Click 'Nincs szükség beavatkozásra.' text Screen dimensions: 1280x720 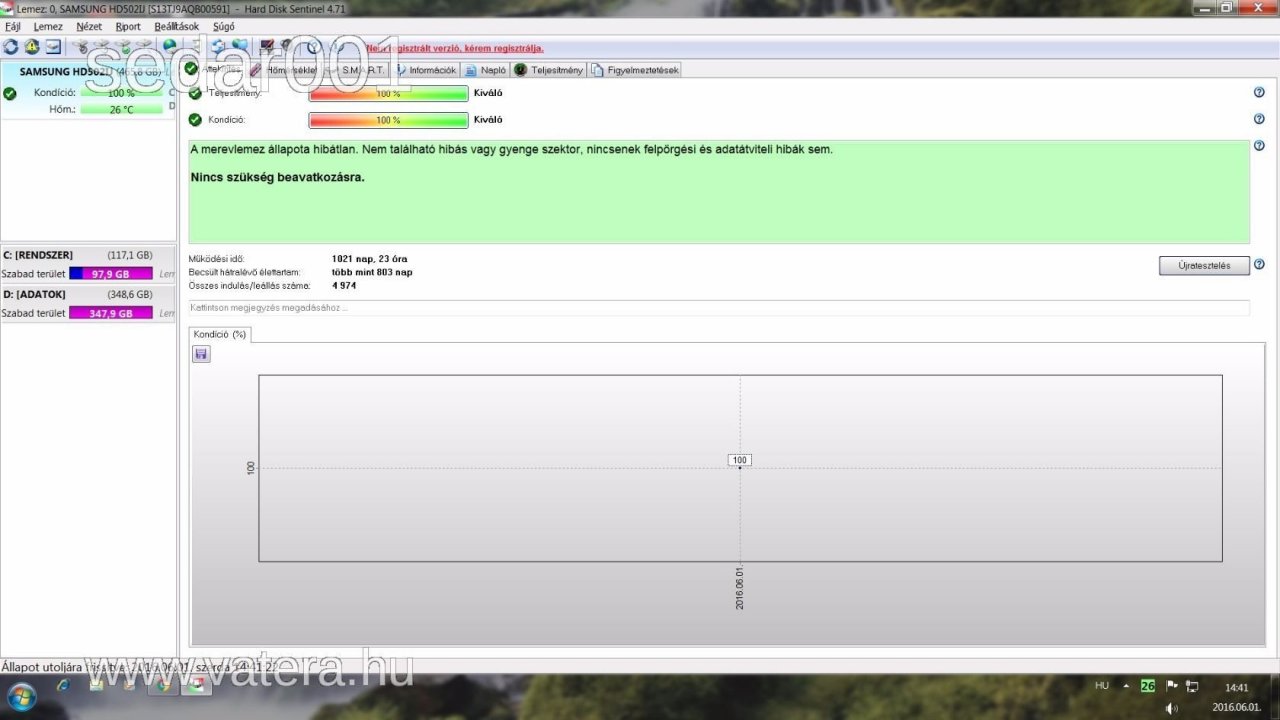(x=277, y=177)
